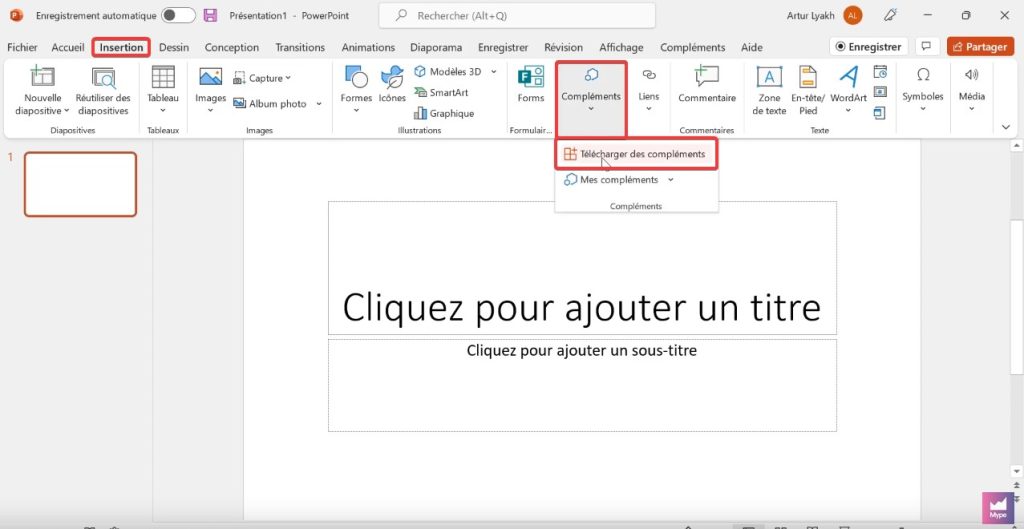Open the Aide tab
Viewport: 1024px width, 529px height.
[x=752, y=47]
